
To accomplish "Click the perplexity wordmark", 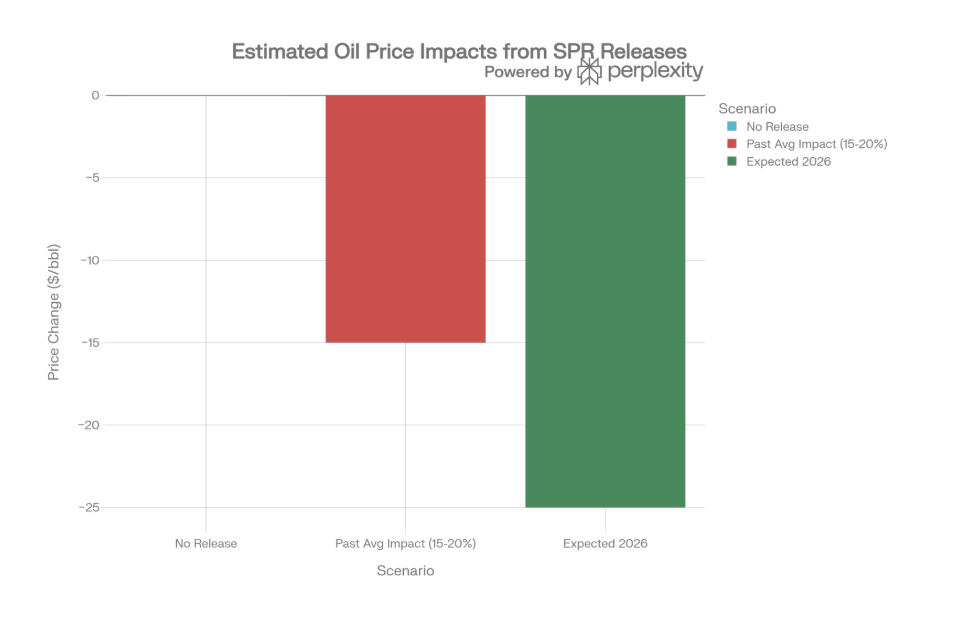I will [656, 72].
